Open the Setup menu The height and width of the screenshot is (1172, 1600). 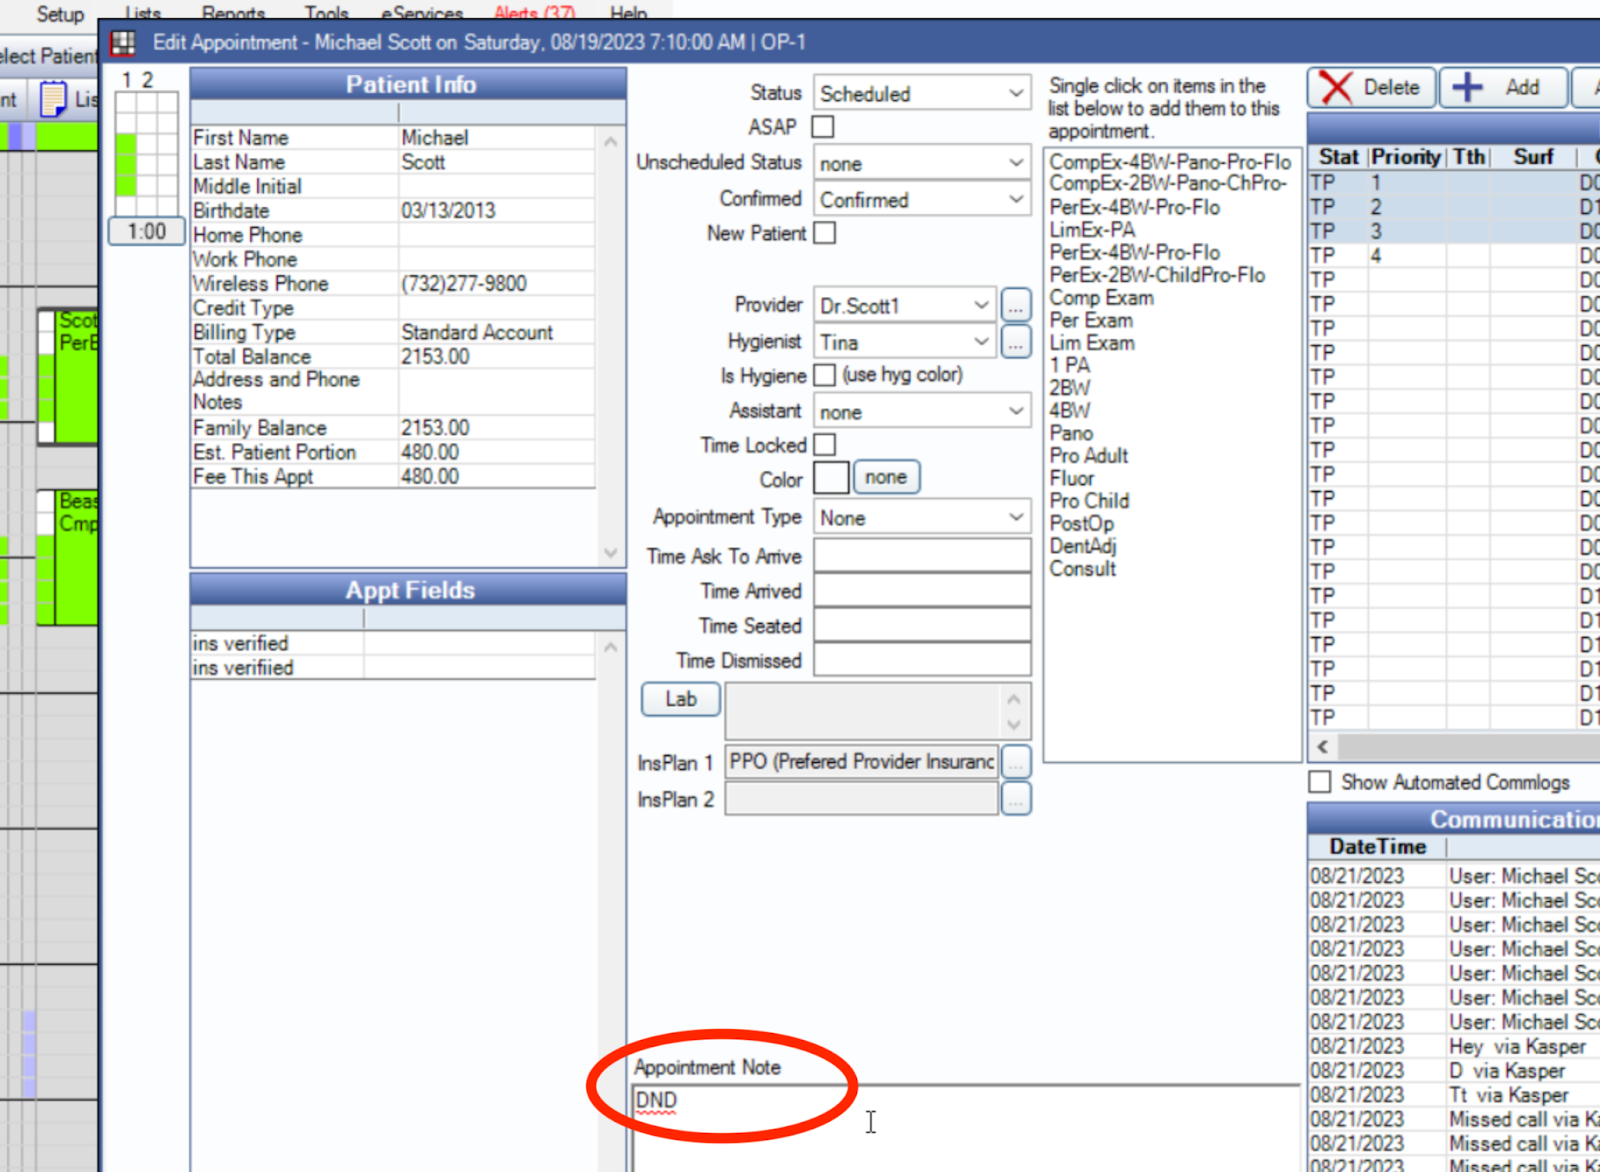click(x=60, y=14)
